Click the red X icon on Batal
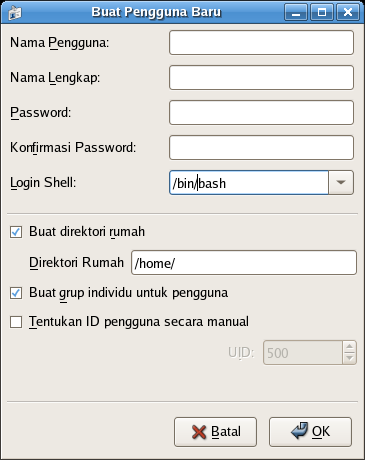 (x=199, y=432)
